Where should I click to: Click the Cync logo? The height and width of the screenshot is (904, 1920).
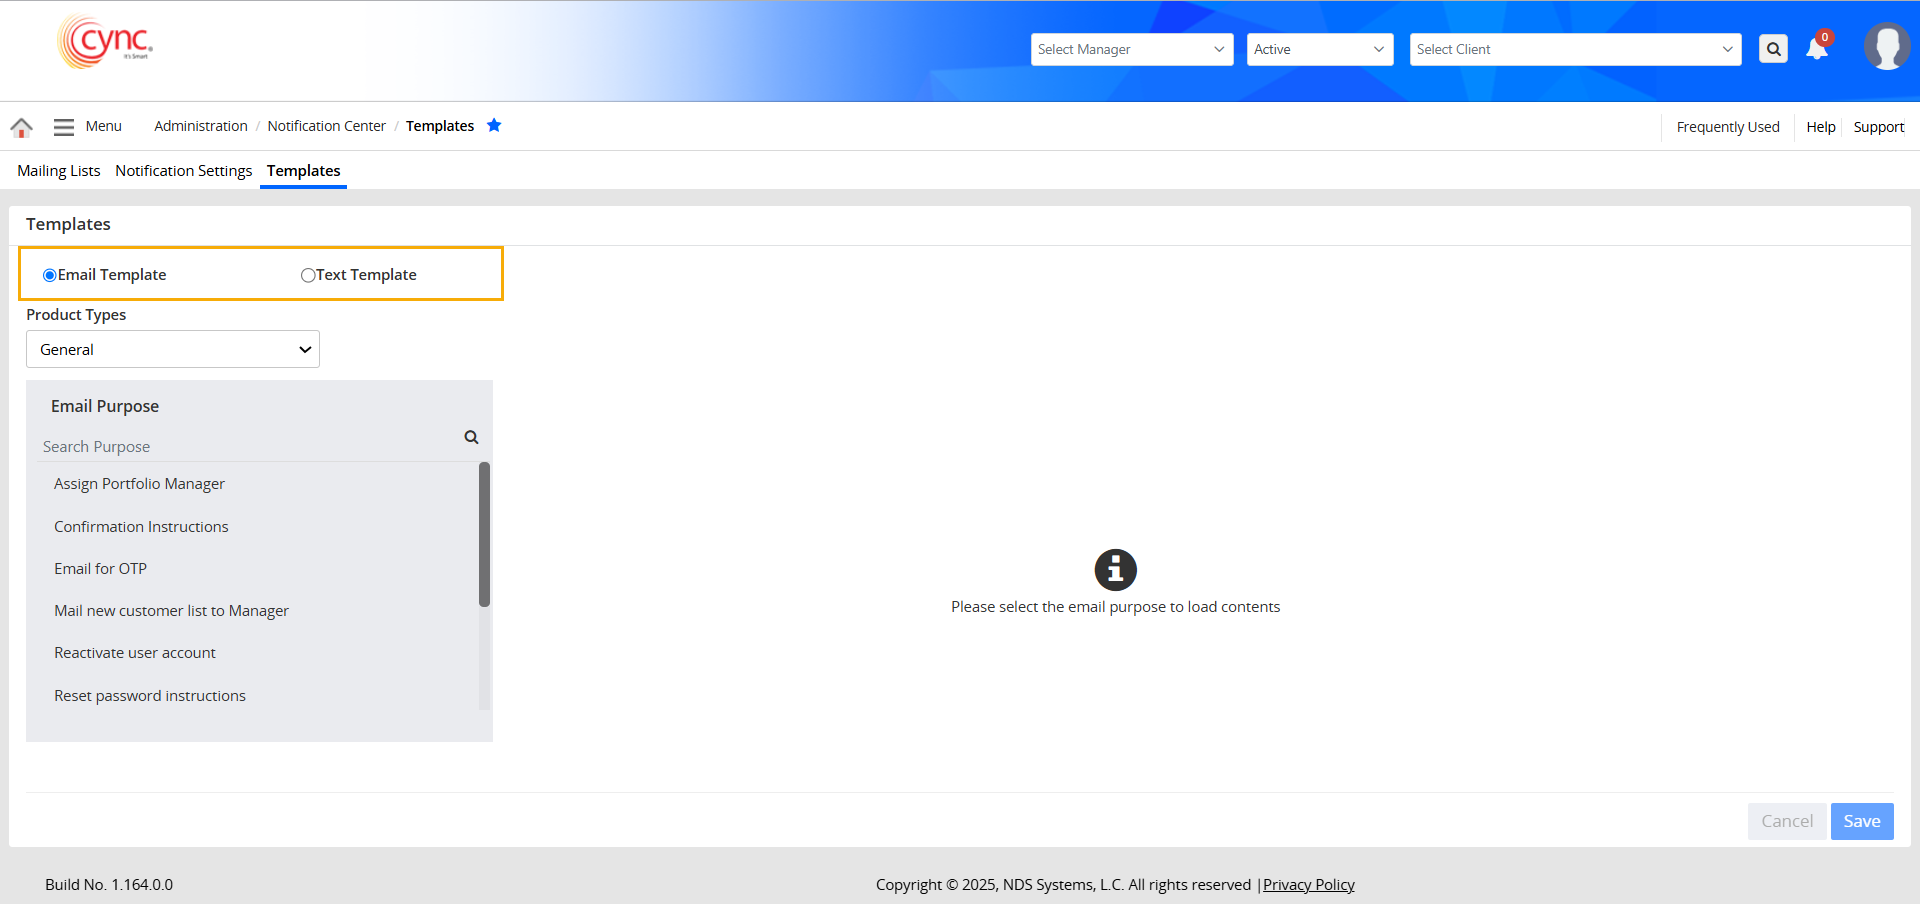(x=106, y=43)
